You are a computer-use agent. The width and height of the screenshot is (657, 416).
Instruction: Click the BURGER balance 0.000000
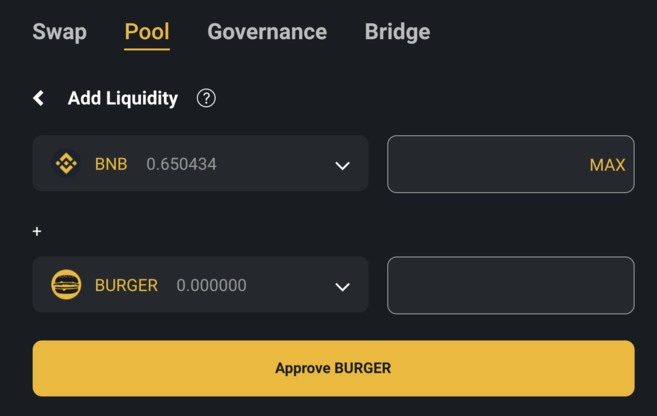(x=211, y=285)
